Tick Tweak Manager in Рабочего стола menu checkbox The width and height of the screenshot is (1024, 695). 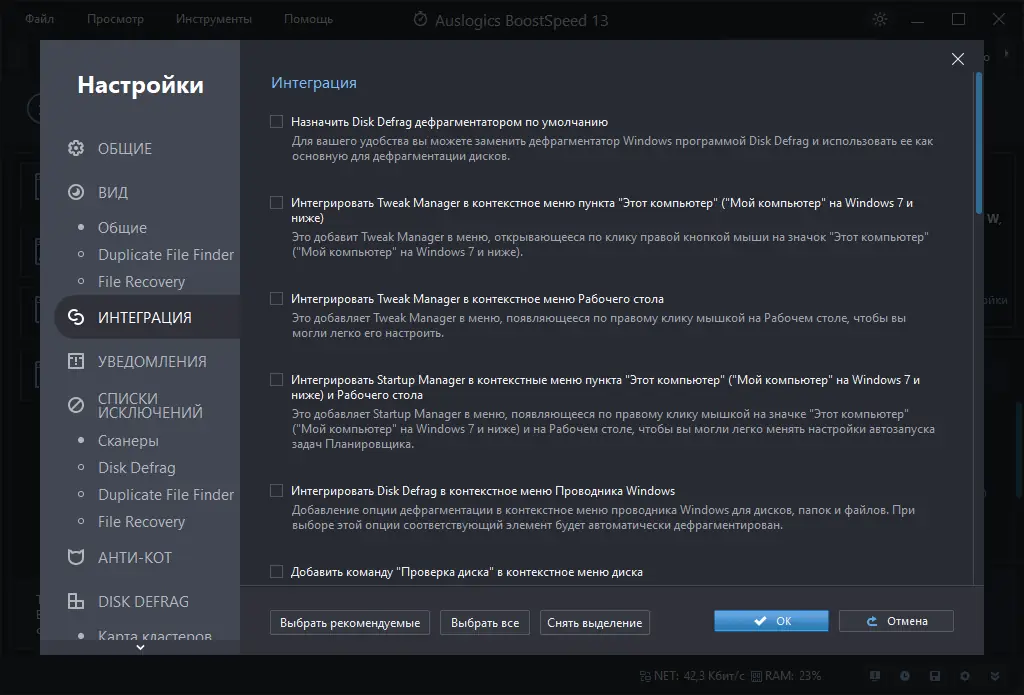pos(277,299)
